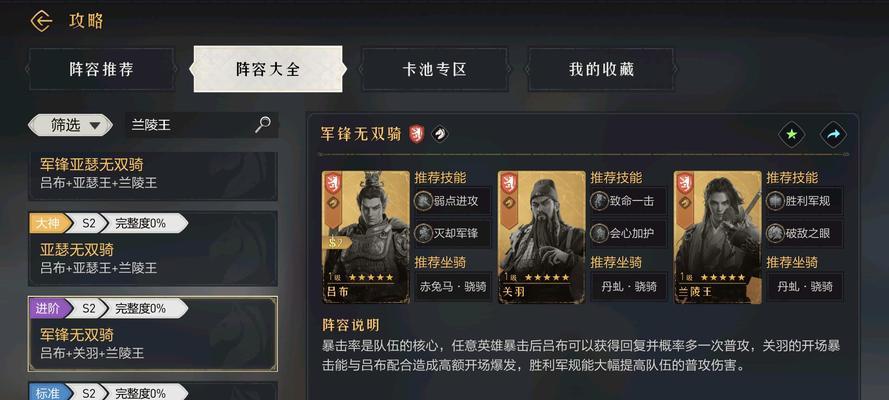This screenshot has height=400, width=889.
Task: Share the lineup using the arrow icon
Action: click(833, 135)
